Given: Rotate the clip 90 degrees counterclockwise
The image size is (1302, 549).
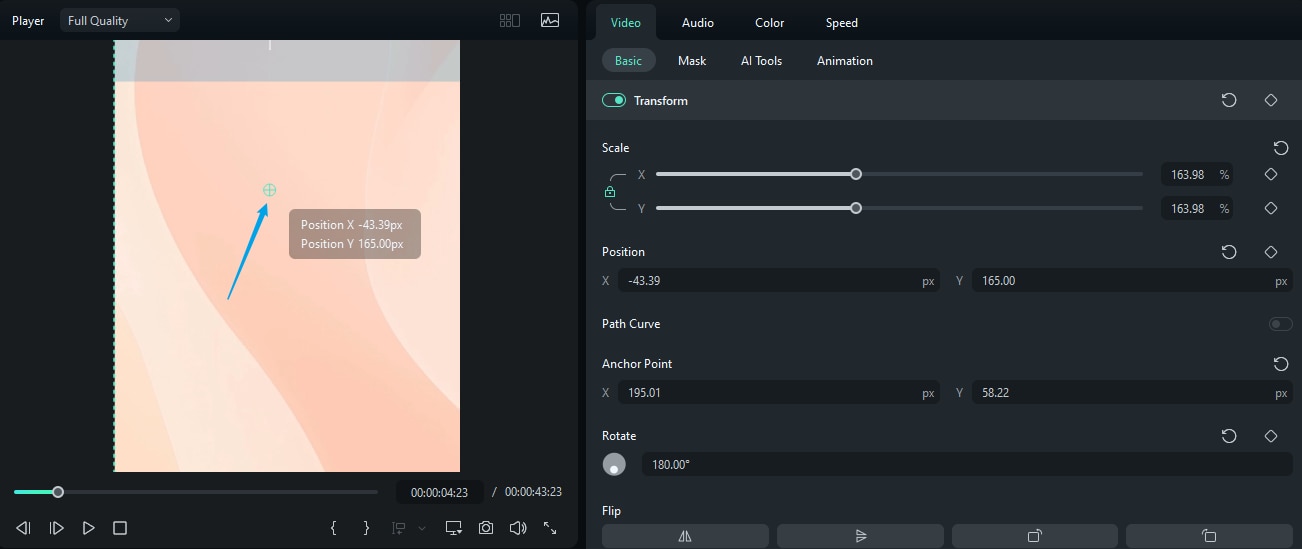Looking at the screenshot, I should pyautogui.click(x=1209, y=535).
